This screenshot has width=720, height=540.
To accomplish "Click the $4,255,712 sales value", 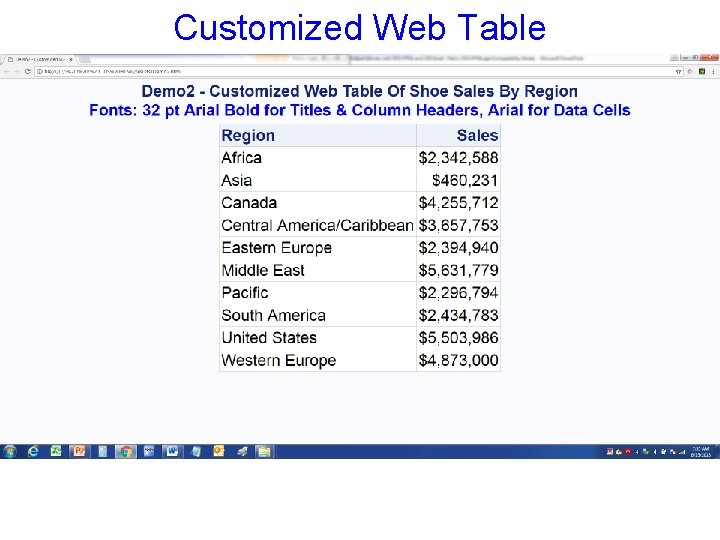I will [x=458, y=203].
